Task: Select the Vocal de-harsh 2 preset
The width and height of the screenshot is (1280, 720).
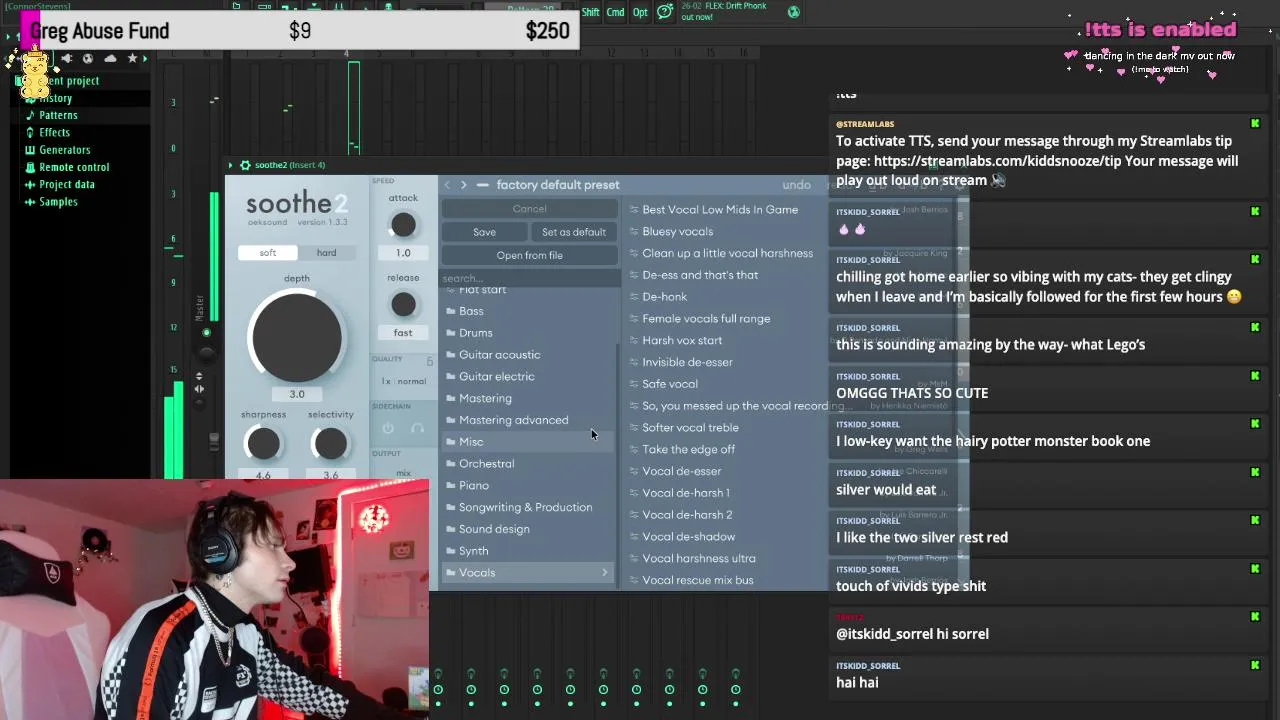Action: pos(687,515)
